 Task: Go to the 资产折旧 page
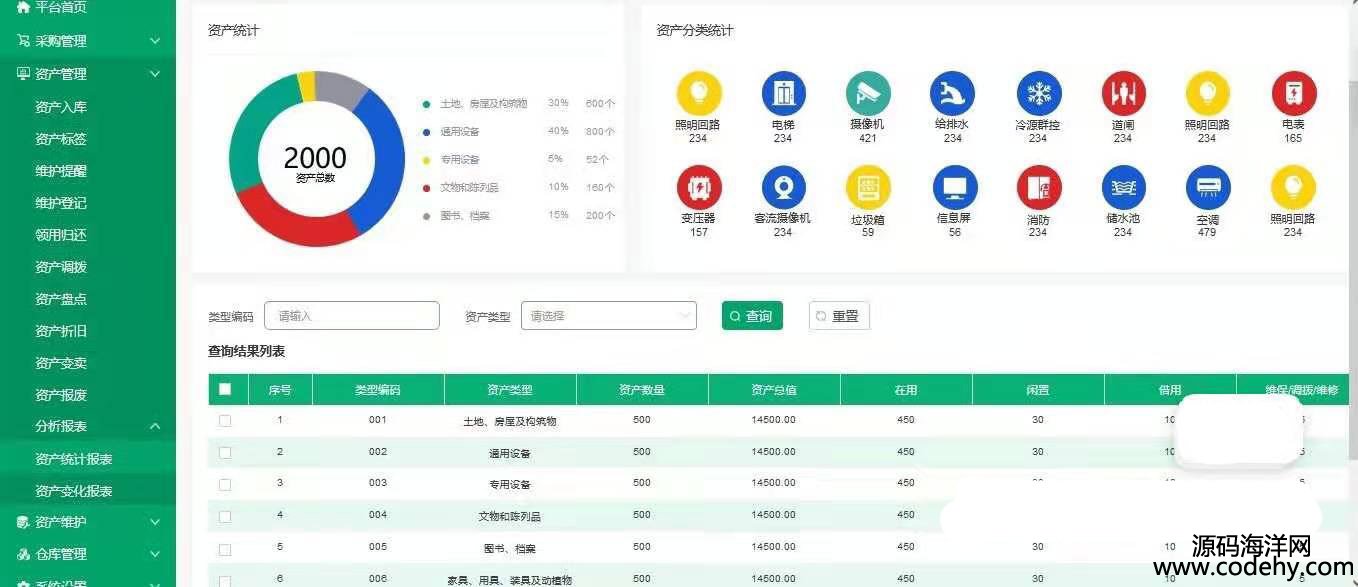point(61,331)
